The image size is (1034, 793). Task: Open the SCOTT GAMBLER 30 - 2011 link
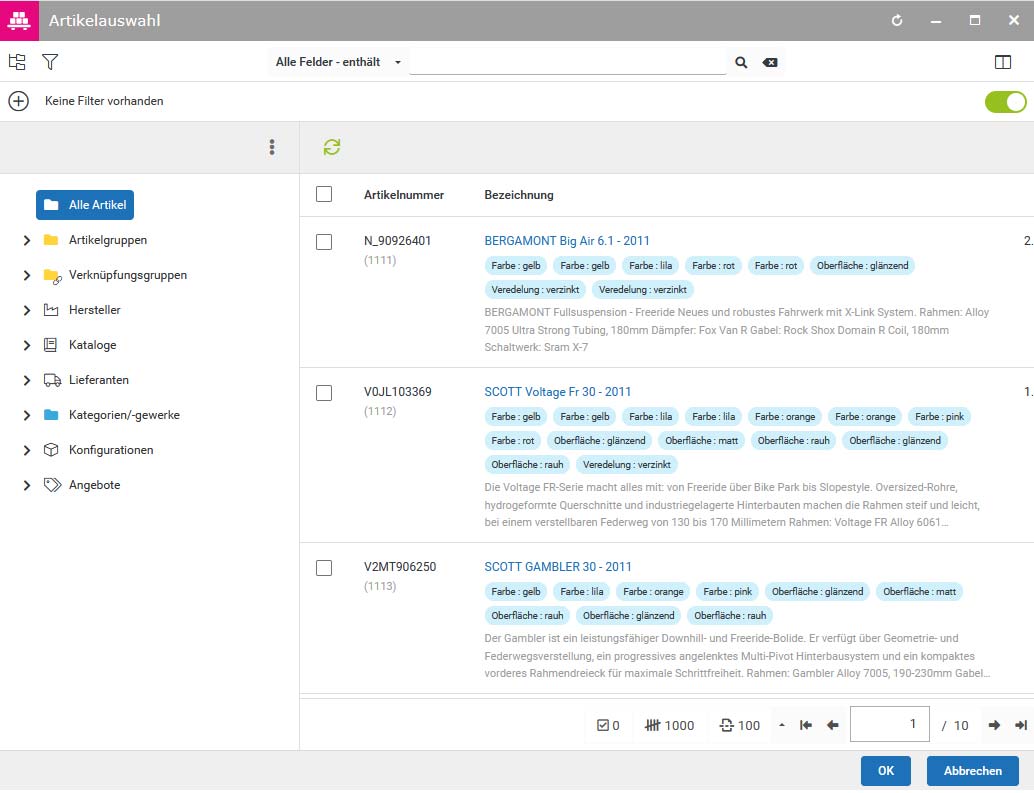tap(557, 566)
